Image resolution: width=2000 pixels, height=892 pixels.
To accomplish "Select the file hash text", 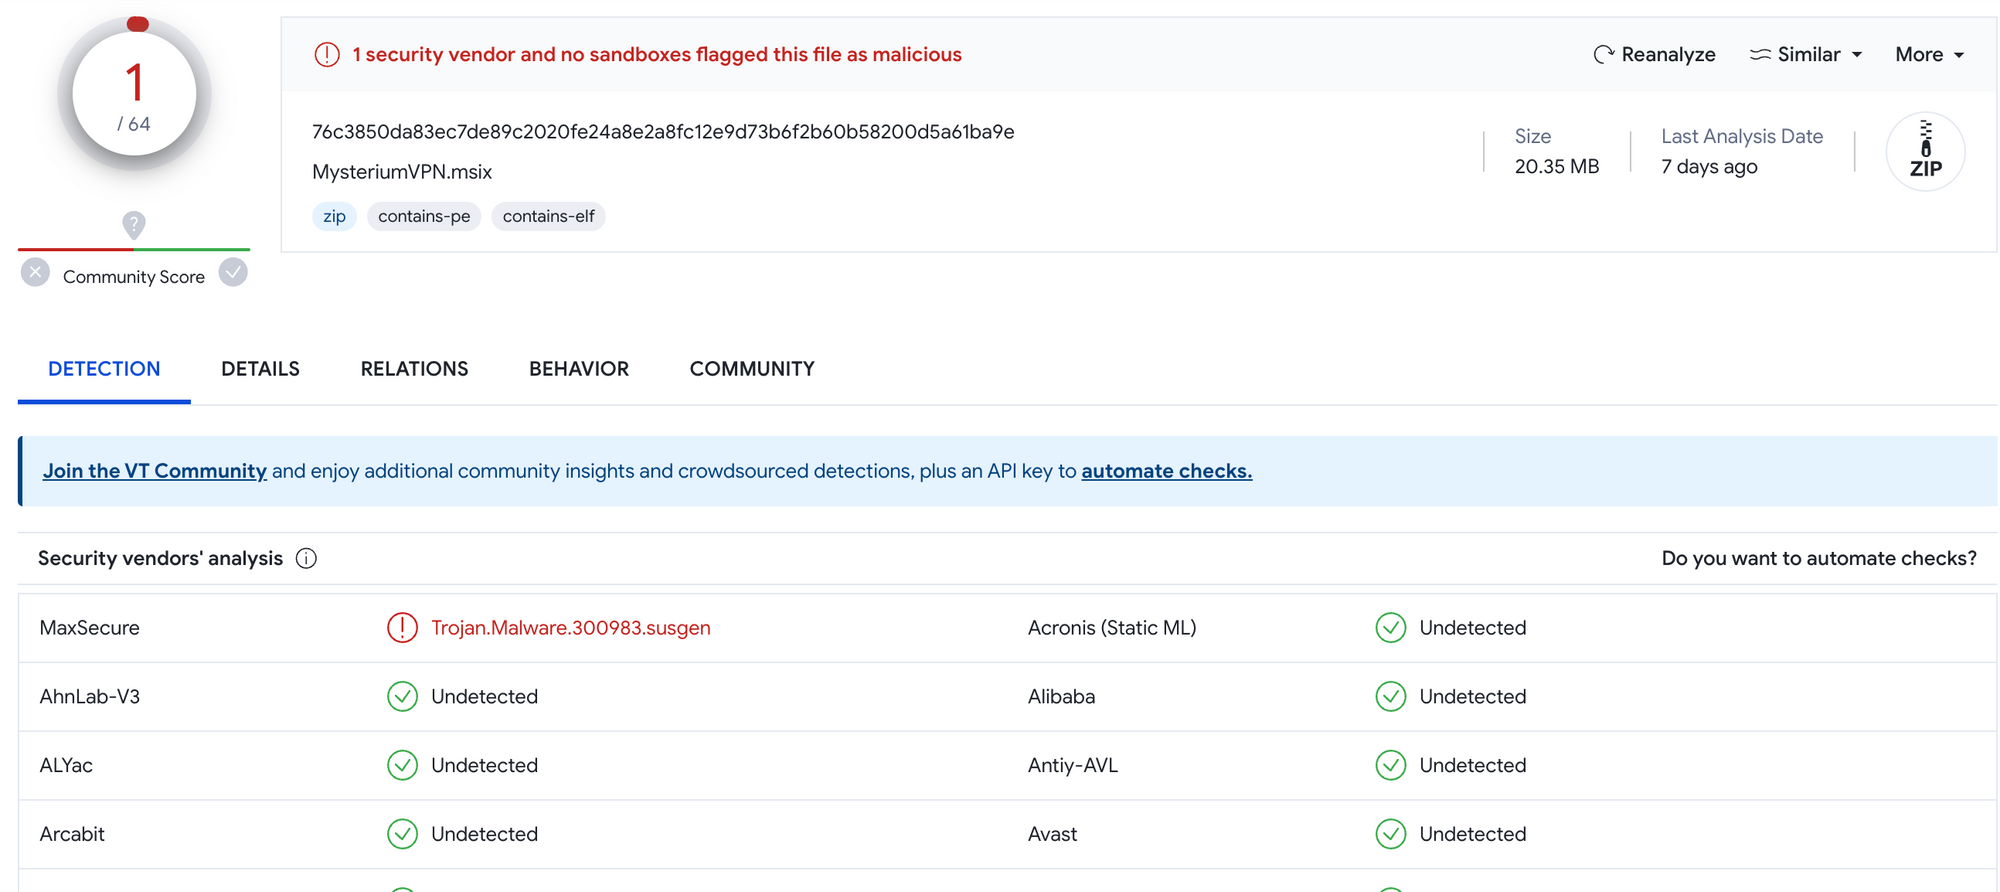I will click(663, 132).
